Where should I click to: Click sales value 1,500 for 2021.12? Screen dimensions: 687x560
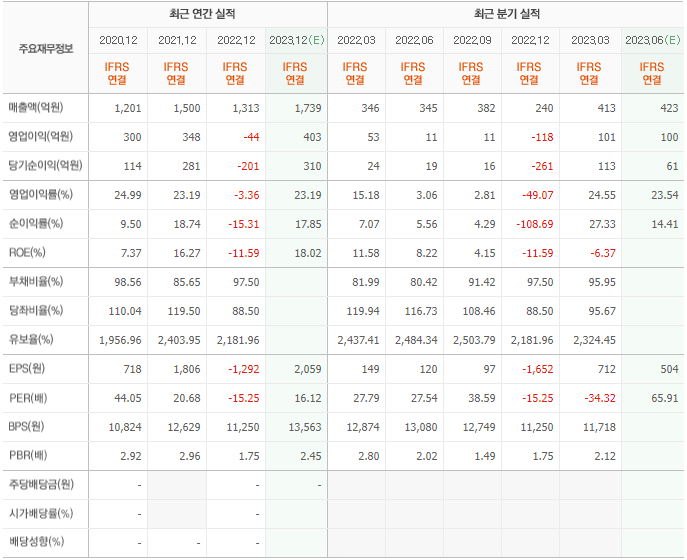coord(187,108)
